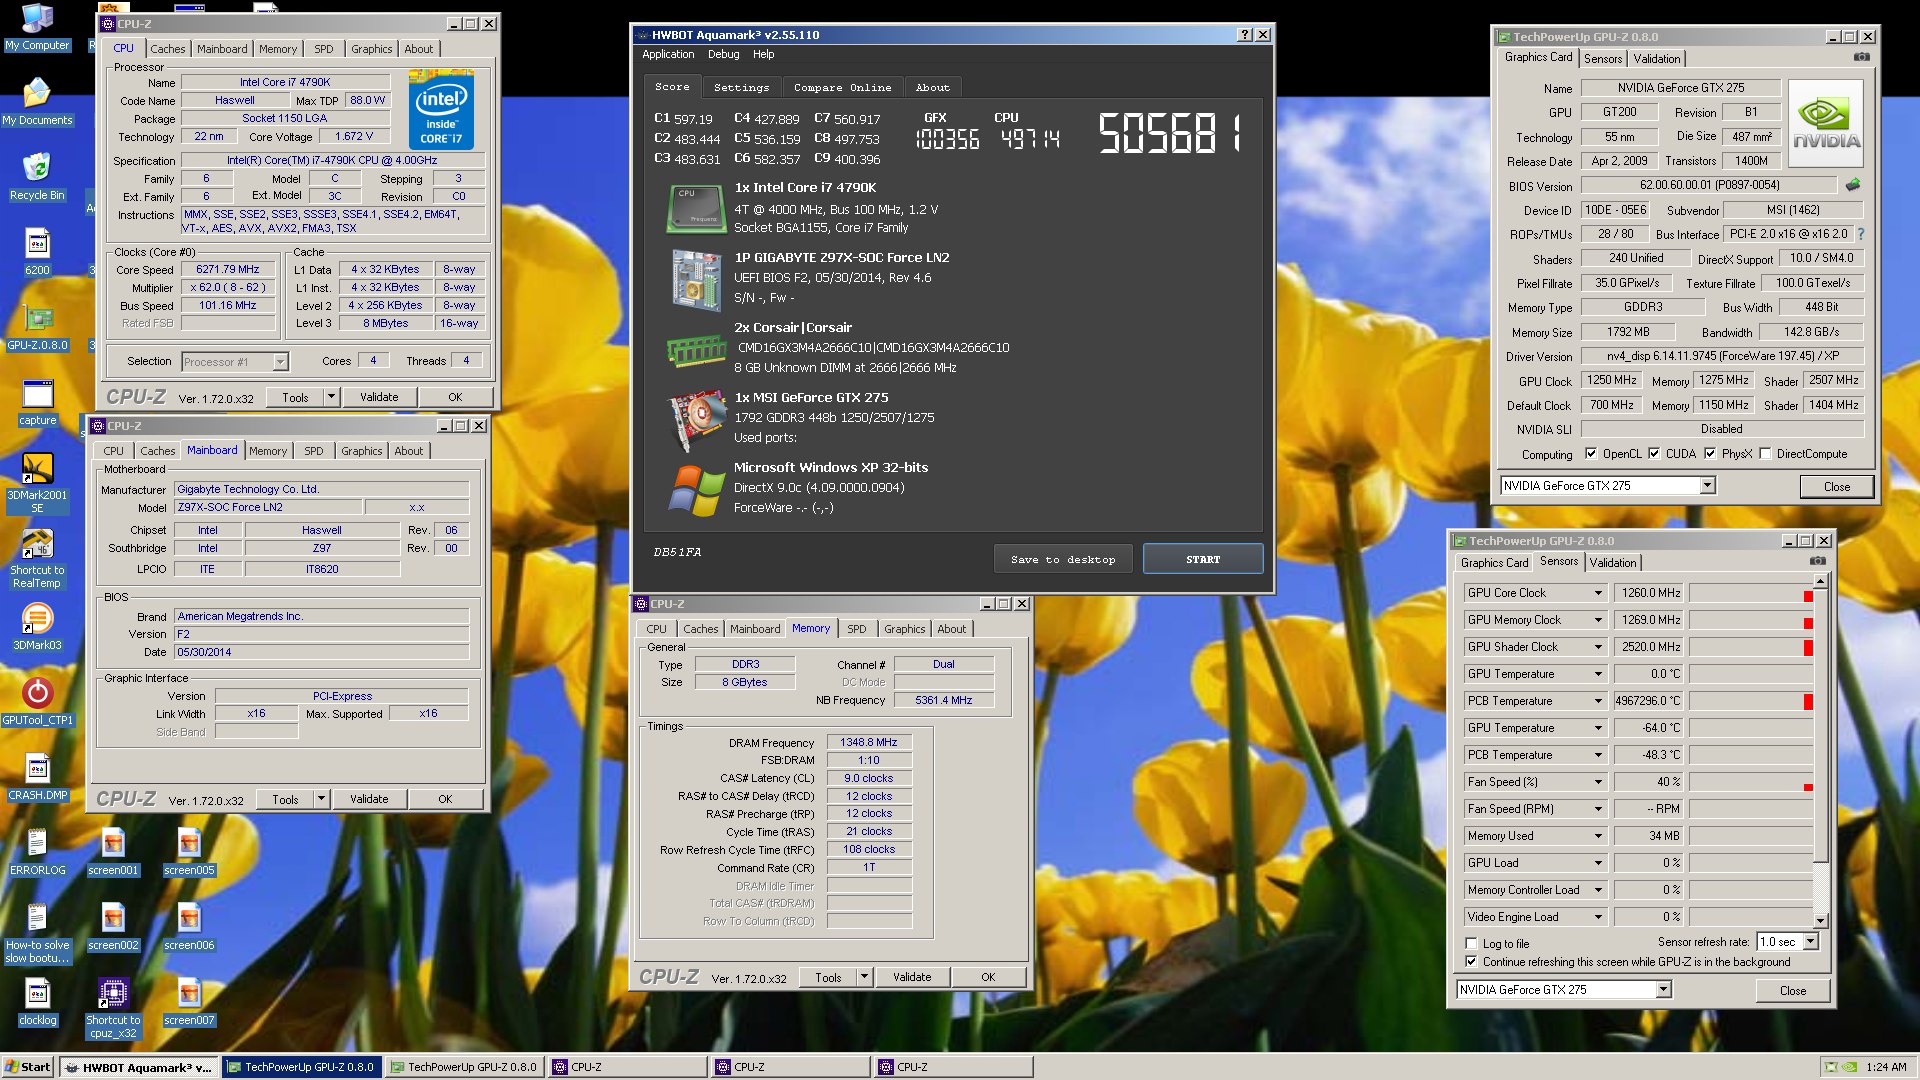Open screen005 image file icon
The width and height of the screenshot is (1920, 1080).
pos(189,852)
